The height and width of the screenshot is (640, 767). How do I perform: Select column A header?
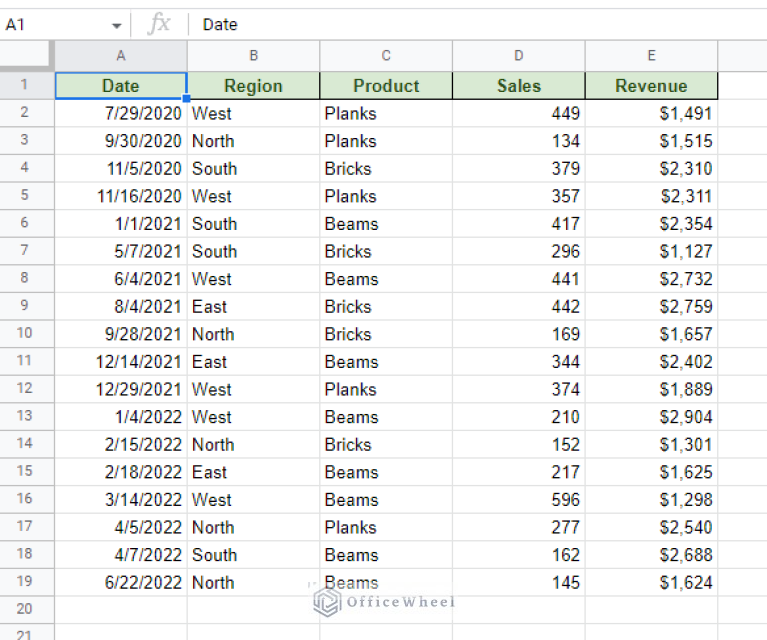(x=121, y=56)
